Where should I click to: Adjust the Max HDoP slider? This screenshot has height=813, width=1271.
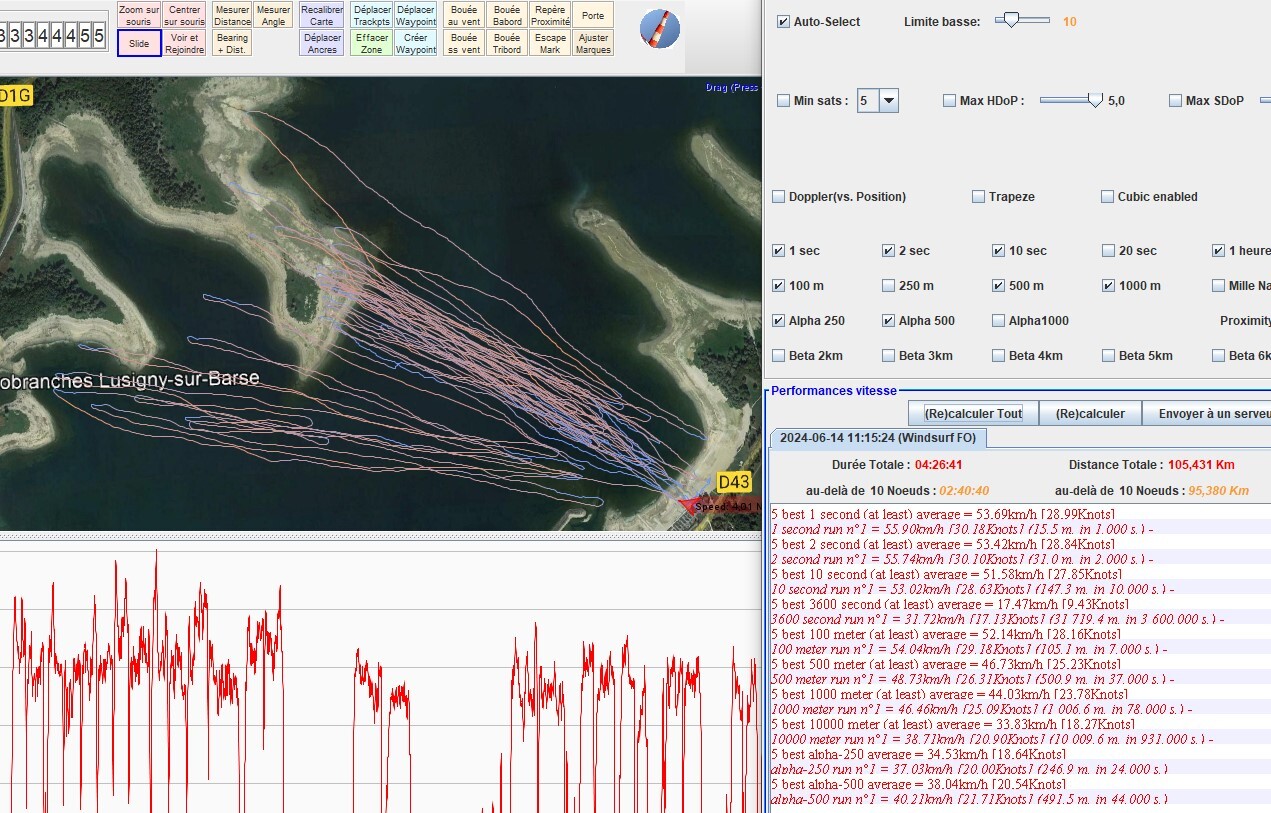point(1094,100)
